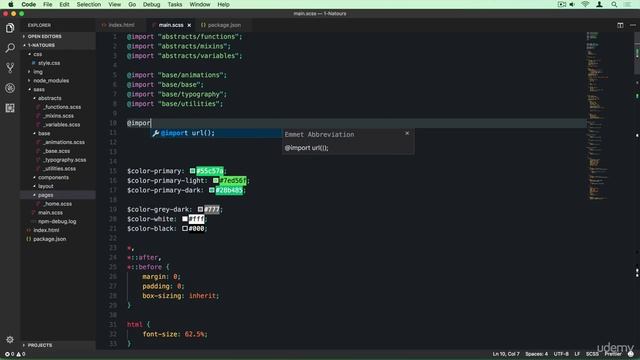Click the screen recording menu bar icon
The width and height of the screenshot is (640, 360).
click(562, 4)
